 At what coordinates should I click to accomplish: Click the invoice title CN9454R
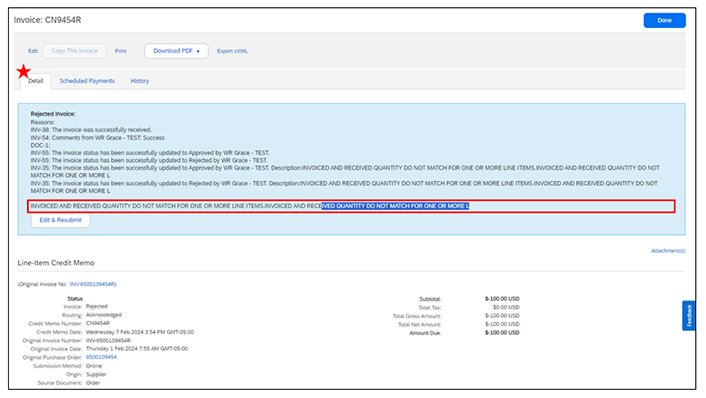[x=63, y=20]
